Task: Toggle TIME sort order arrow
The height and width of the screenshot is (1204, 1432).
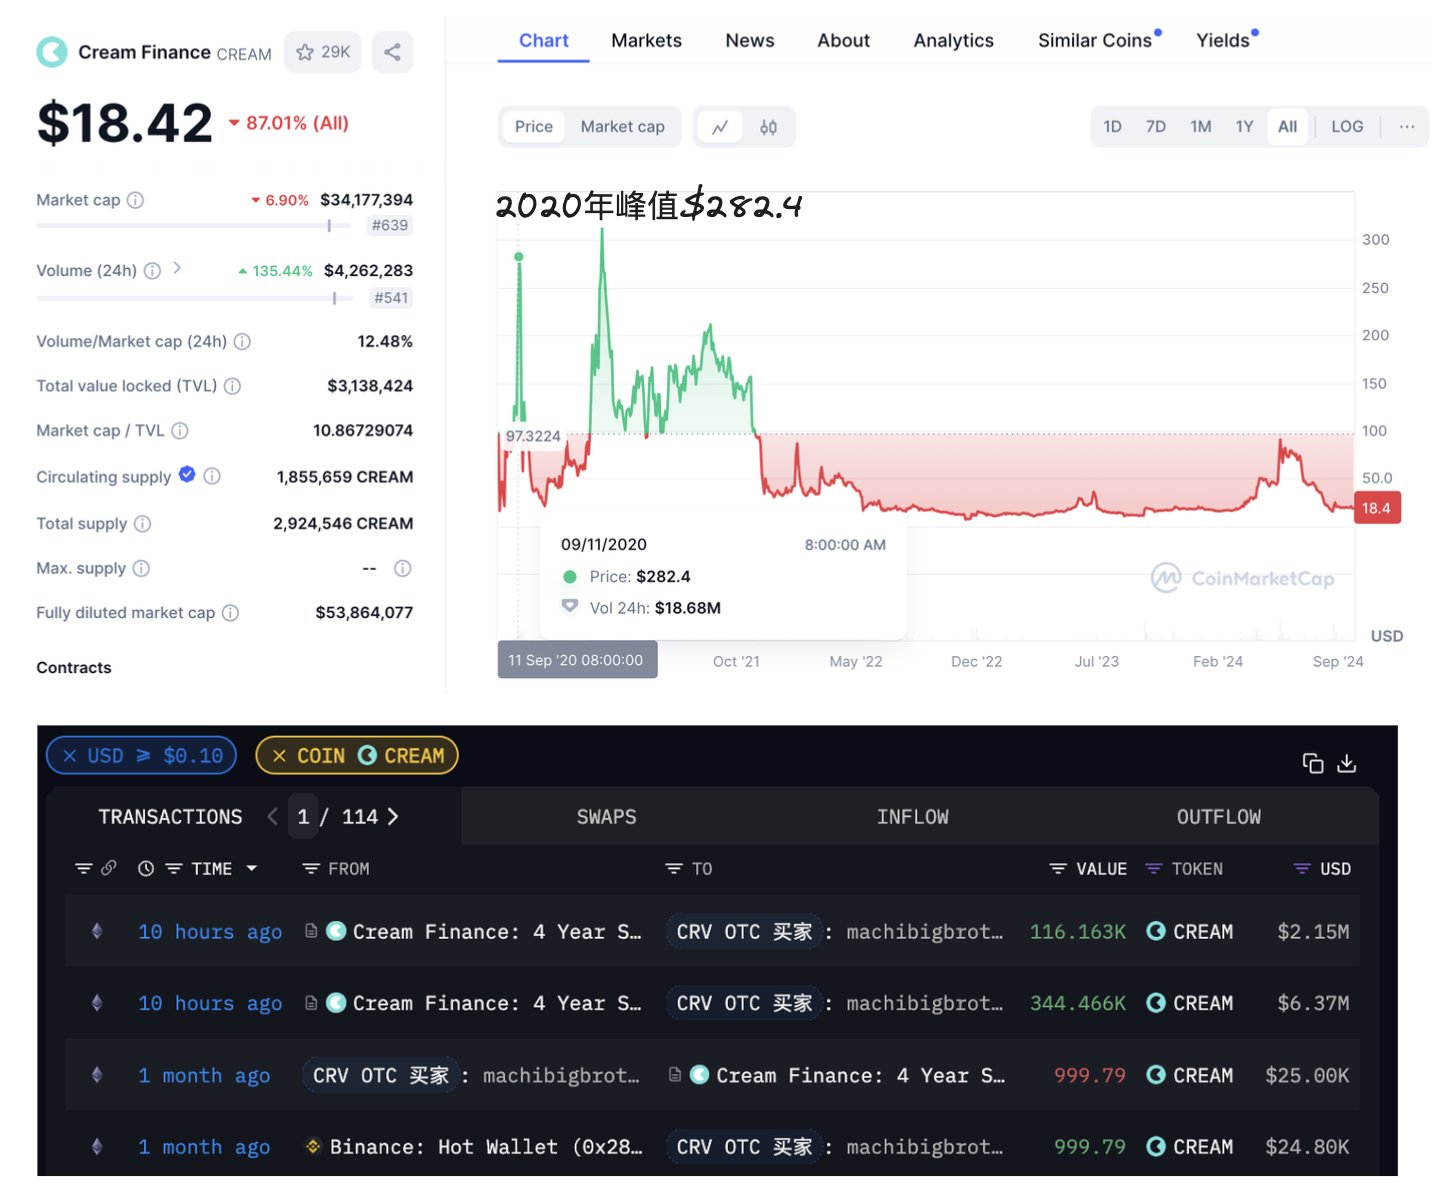Action: click(x=252, y=869)
